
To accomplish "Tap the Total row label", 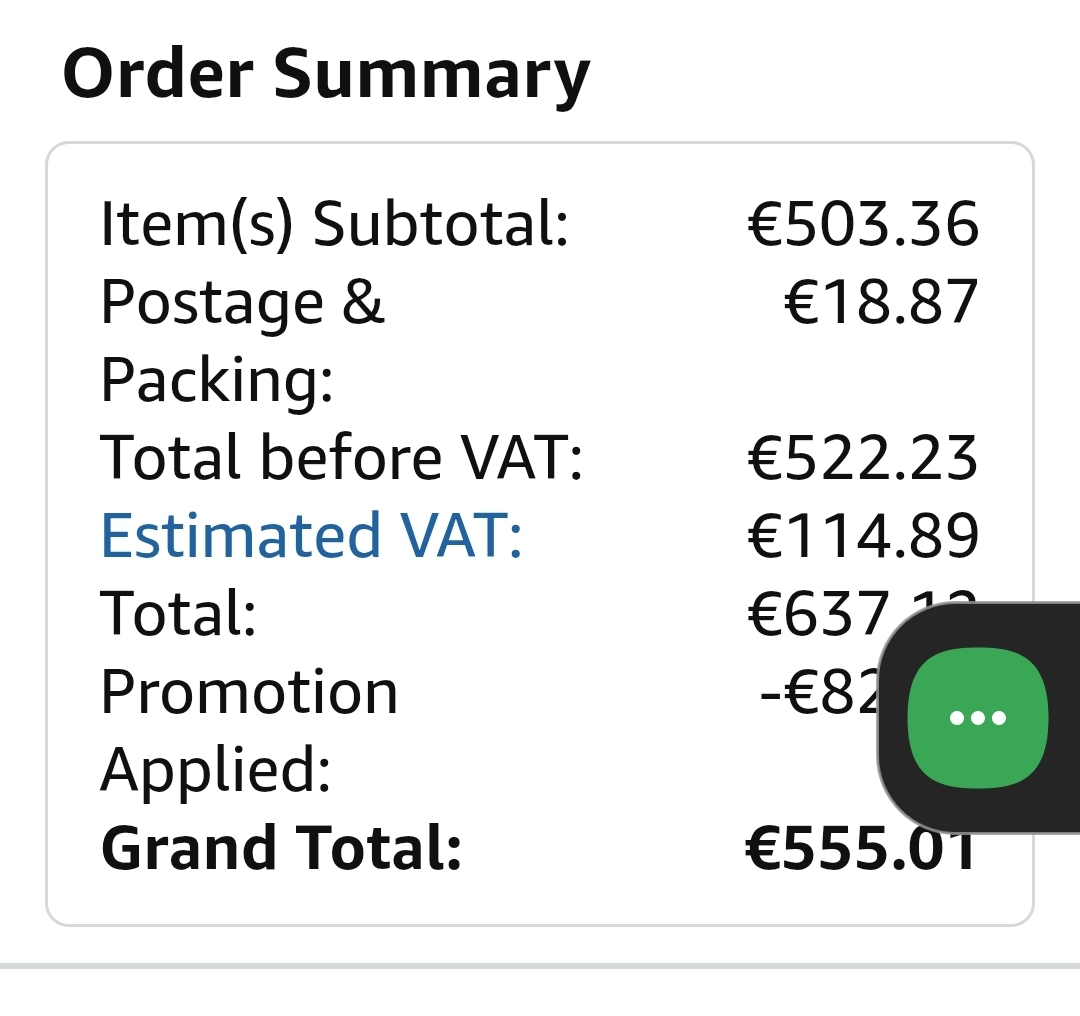I will (x=179, y=613).
